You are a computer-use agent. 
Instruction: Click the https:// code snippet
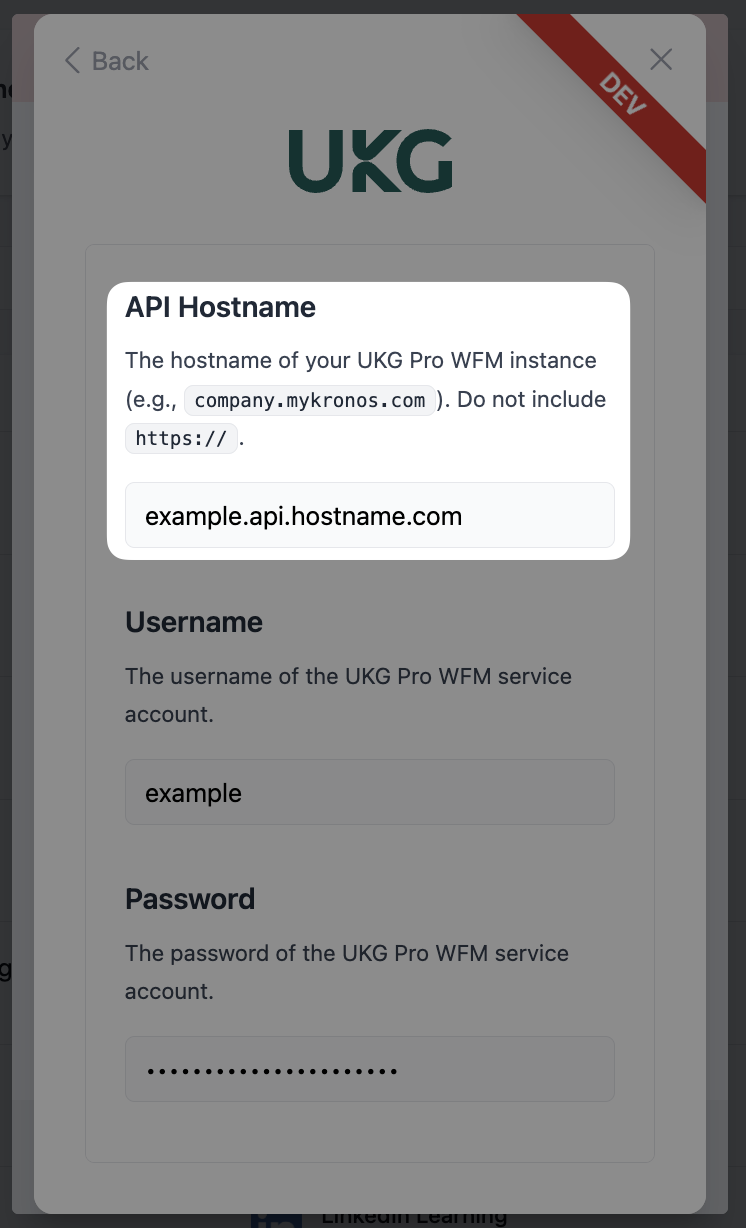click(x=181, y=438)
